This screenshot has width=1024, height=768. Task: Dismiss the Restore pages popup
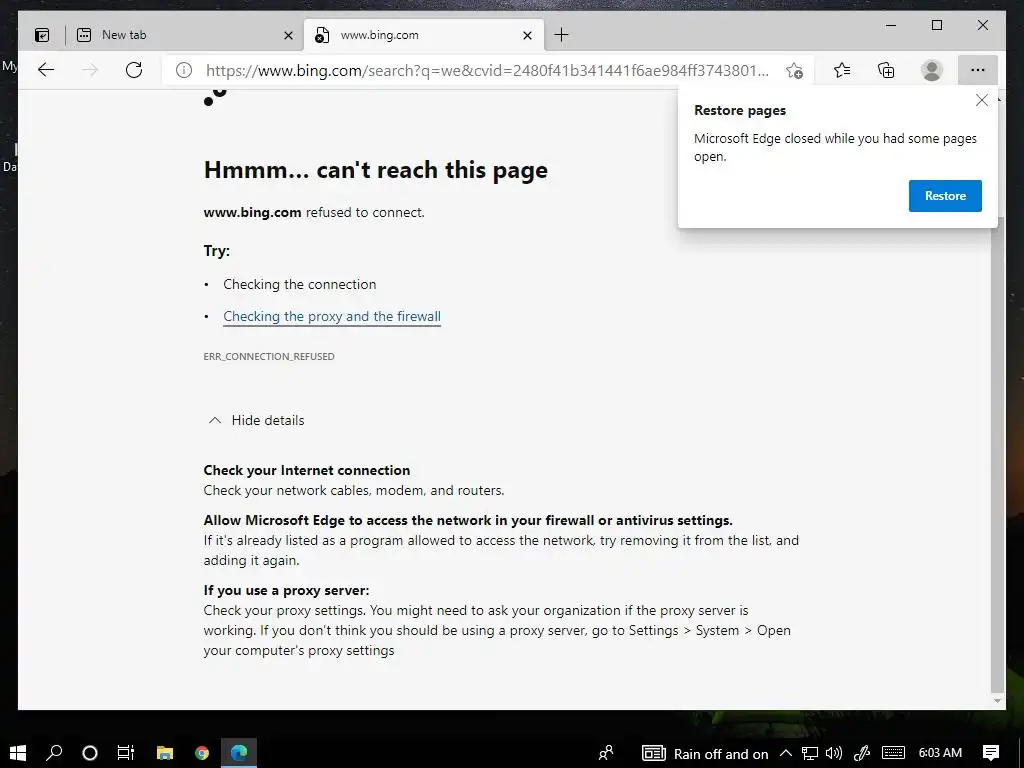[982, 100]
